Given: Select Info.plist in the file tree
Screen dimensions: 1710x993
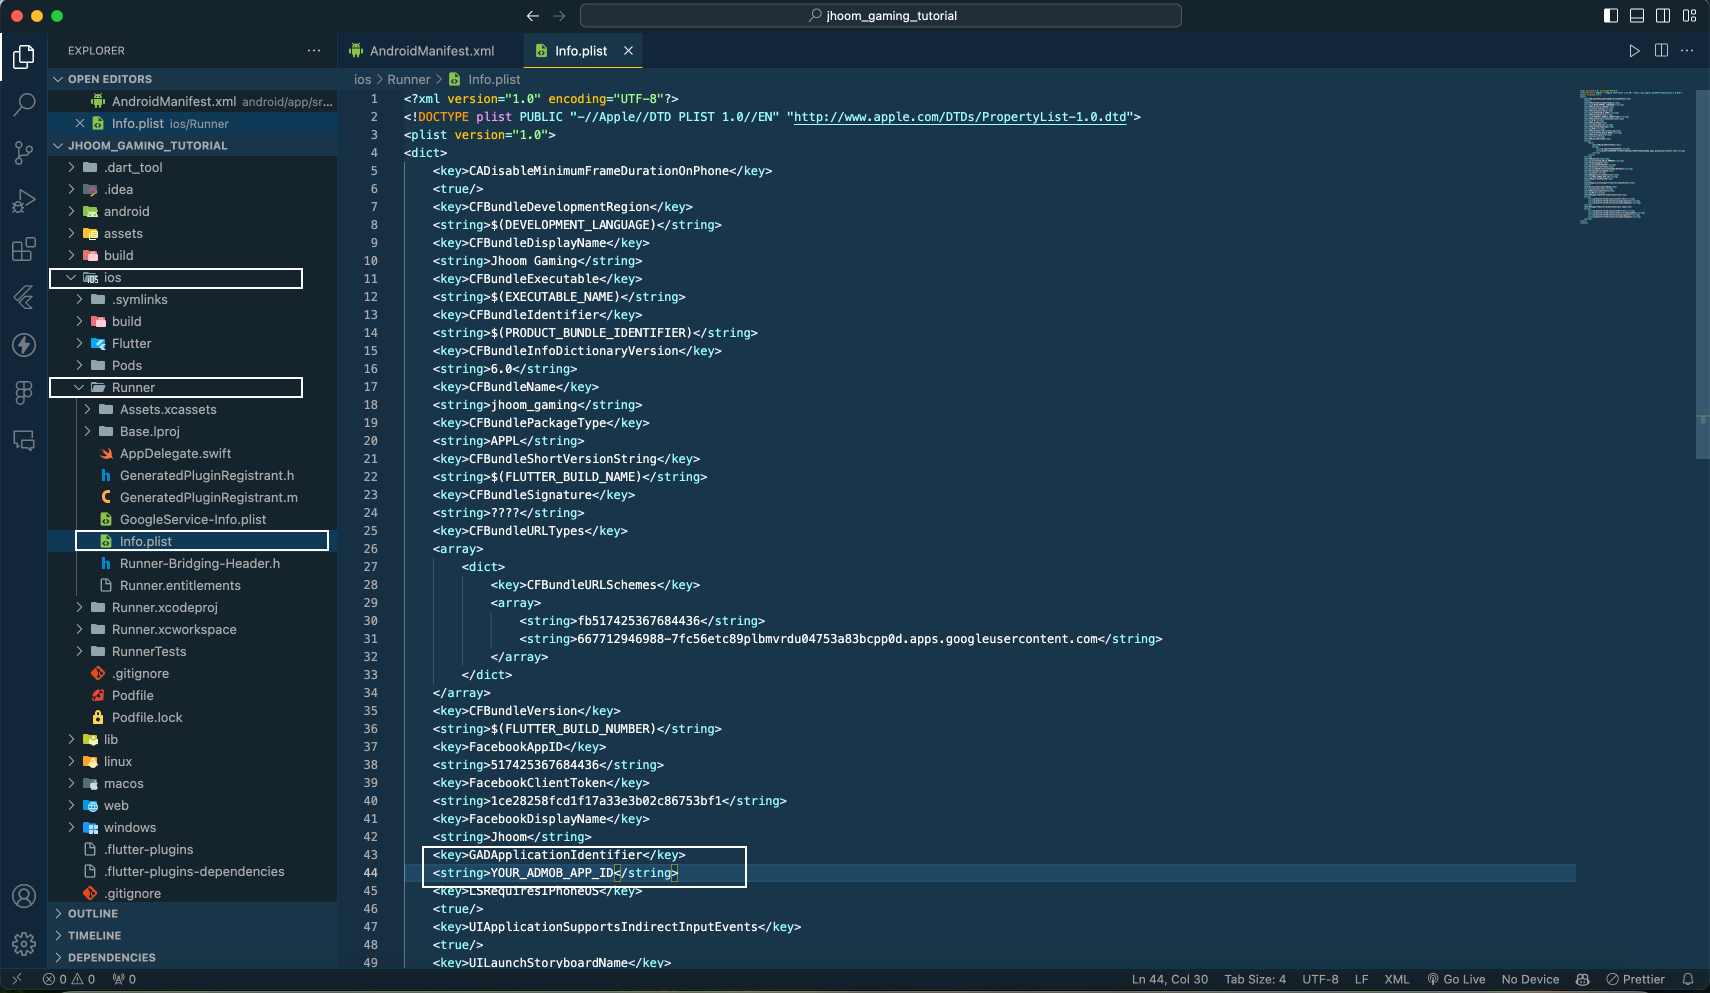Looking at the screenshot, I should click(192, 542).
